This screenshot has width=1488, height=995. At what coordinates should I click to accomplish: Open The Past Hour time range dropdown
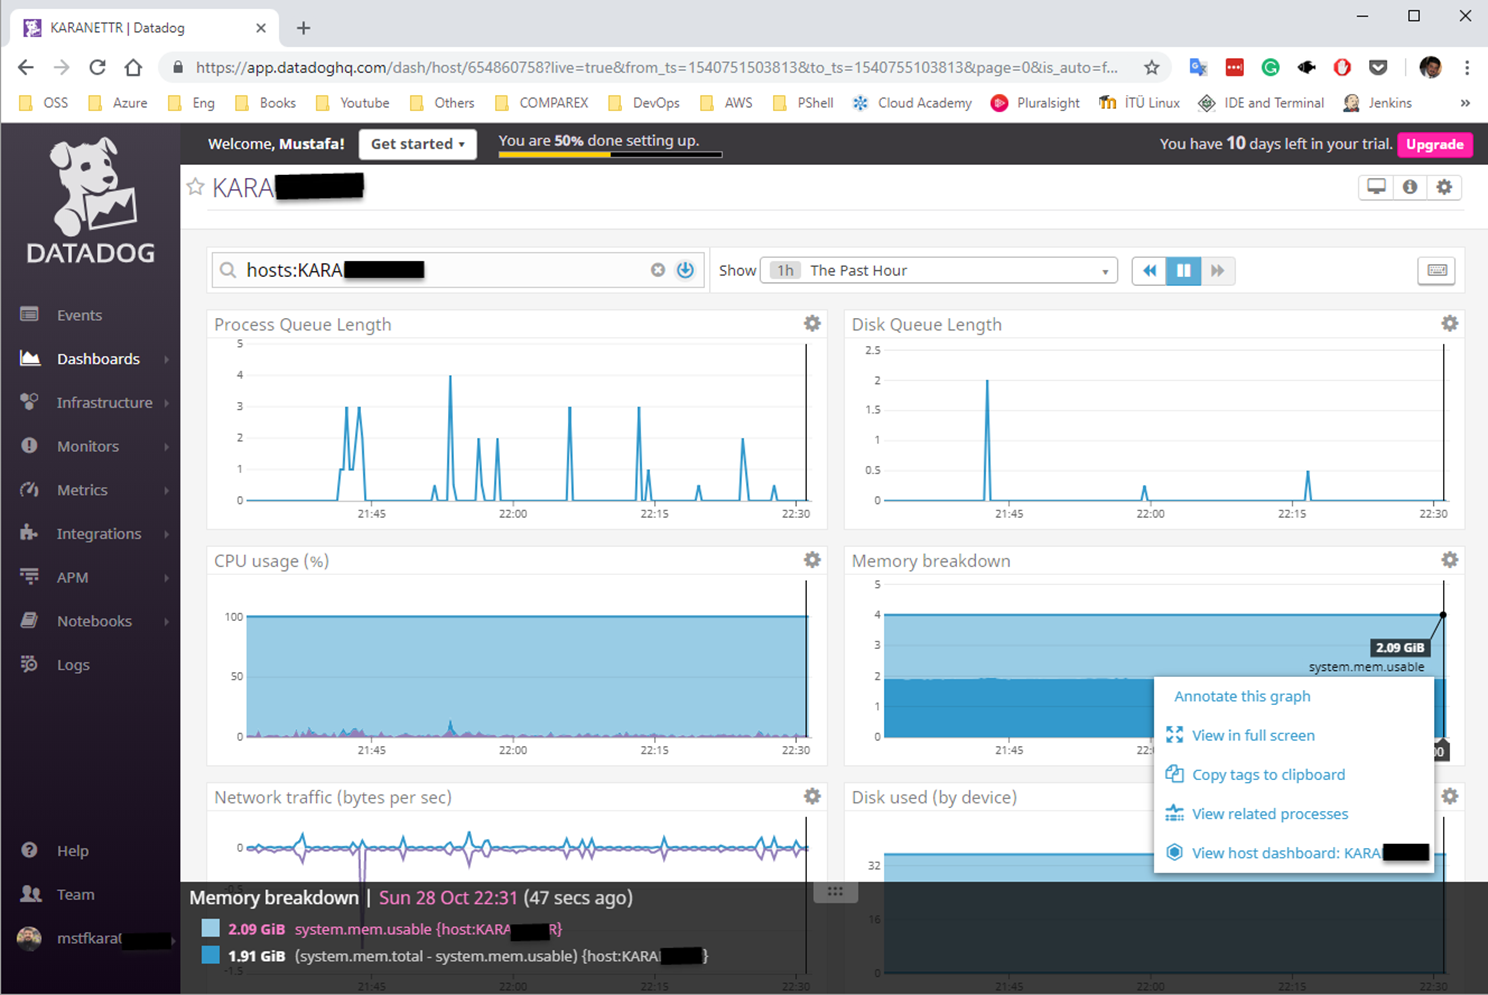pos(938,271)
